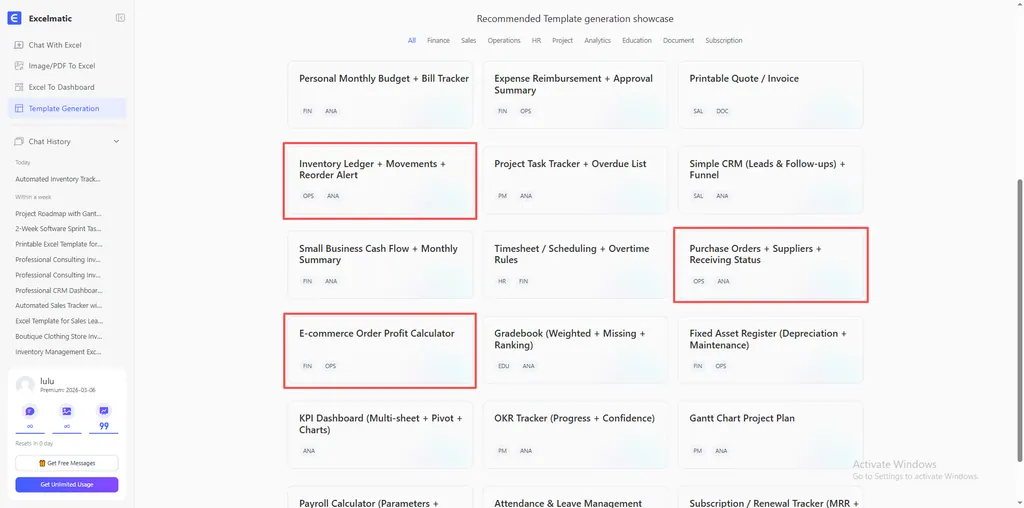Select the E-commerce Order Profit Calculator card
This screenshot has height=508, width=1024.
[379, 349]
